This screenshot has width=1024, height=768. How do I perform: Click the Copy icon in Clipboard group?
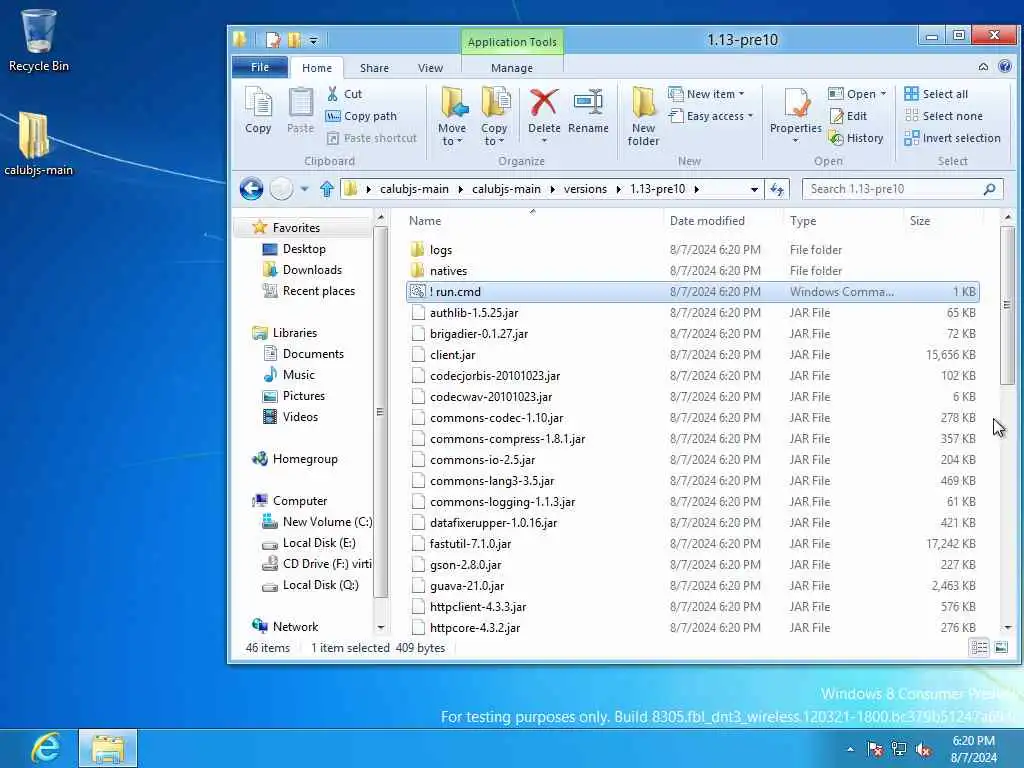click(x=258, y=111)
